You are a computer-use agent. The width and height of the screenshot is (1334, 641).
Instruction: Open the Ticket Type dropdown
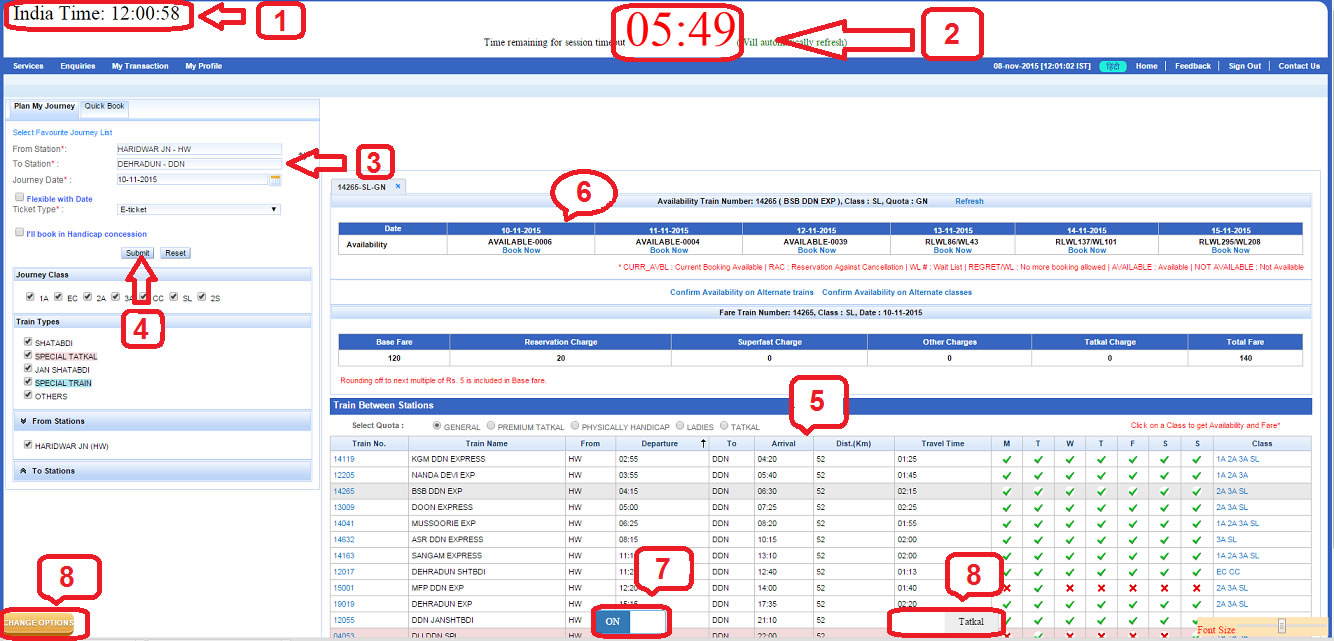[x=198, y=210]
